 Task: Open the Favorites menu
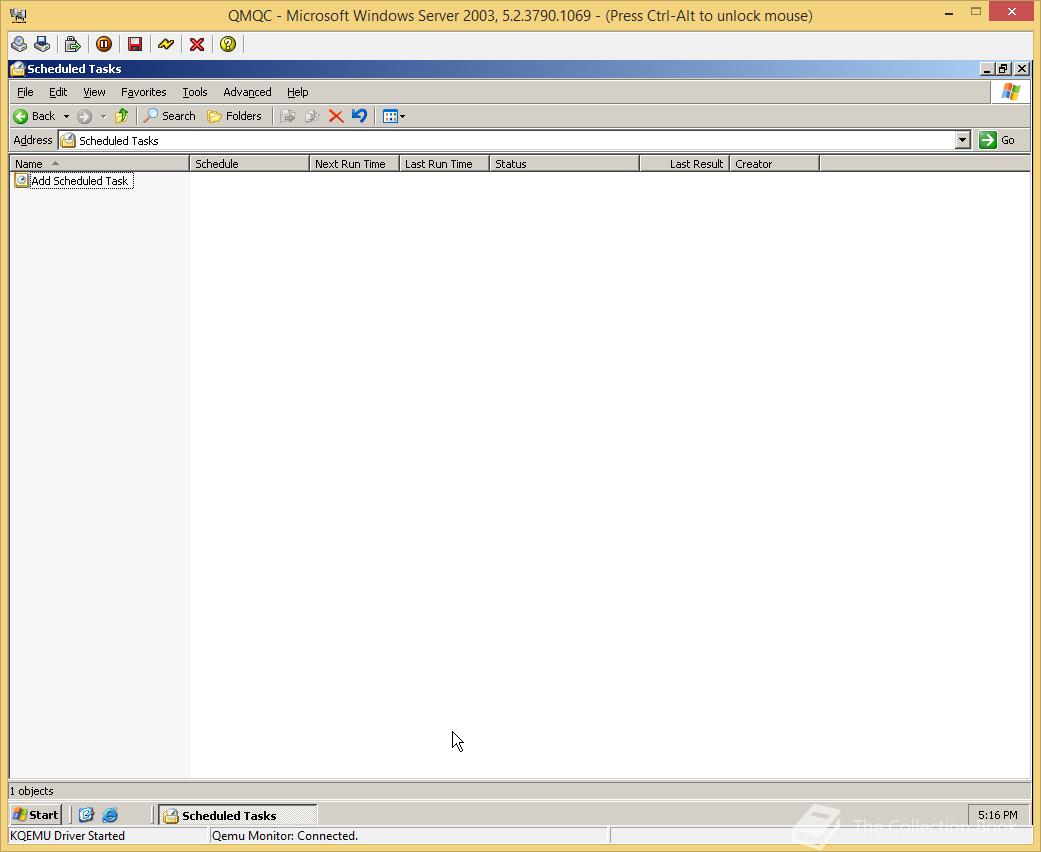[x=143, y=92]
